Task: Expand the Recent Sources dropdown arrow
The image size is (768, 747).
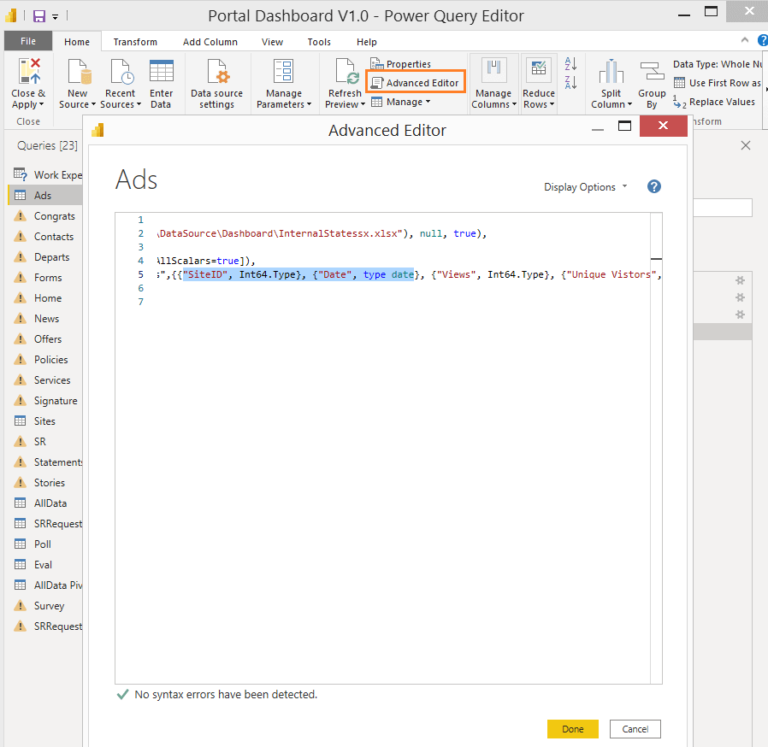Action: (139, 104)
